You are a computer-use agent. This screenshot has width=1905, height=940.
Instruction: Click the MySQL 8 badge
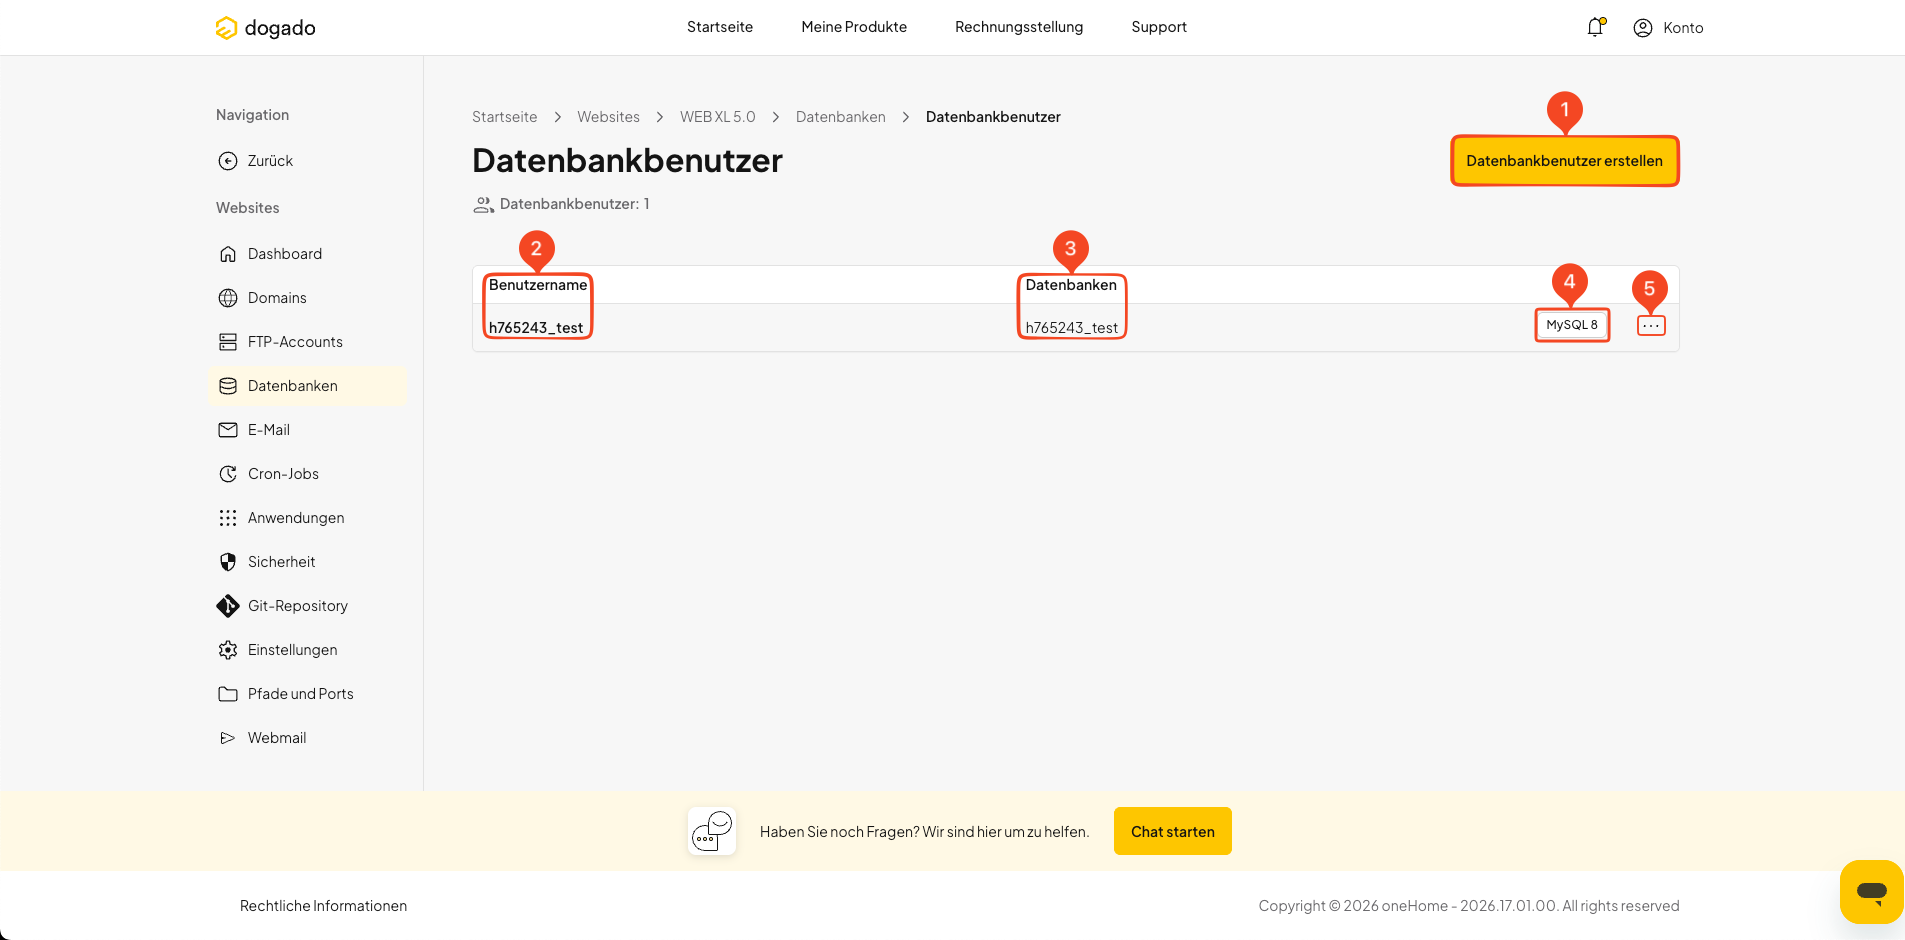click(1572, 325)
